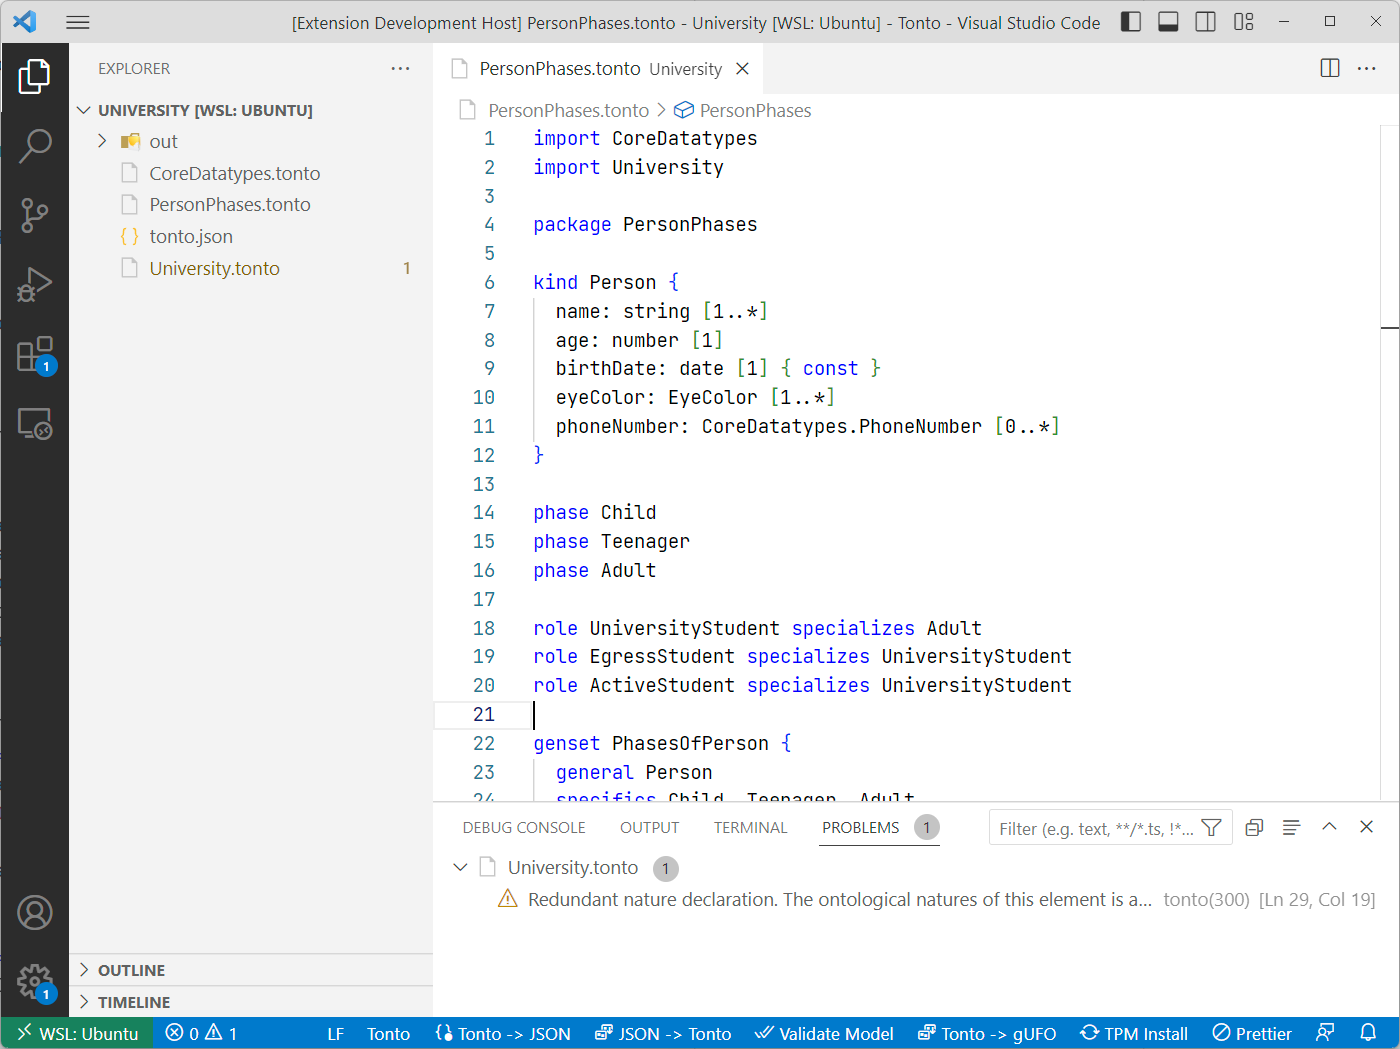The width and height of the screenshot is (1400, 1049).
Task: Focus the problems filter text box
Action: tap(1094, 828)
